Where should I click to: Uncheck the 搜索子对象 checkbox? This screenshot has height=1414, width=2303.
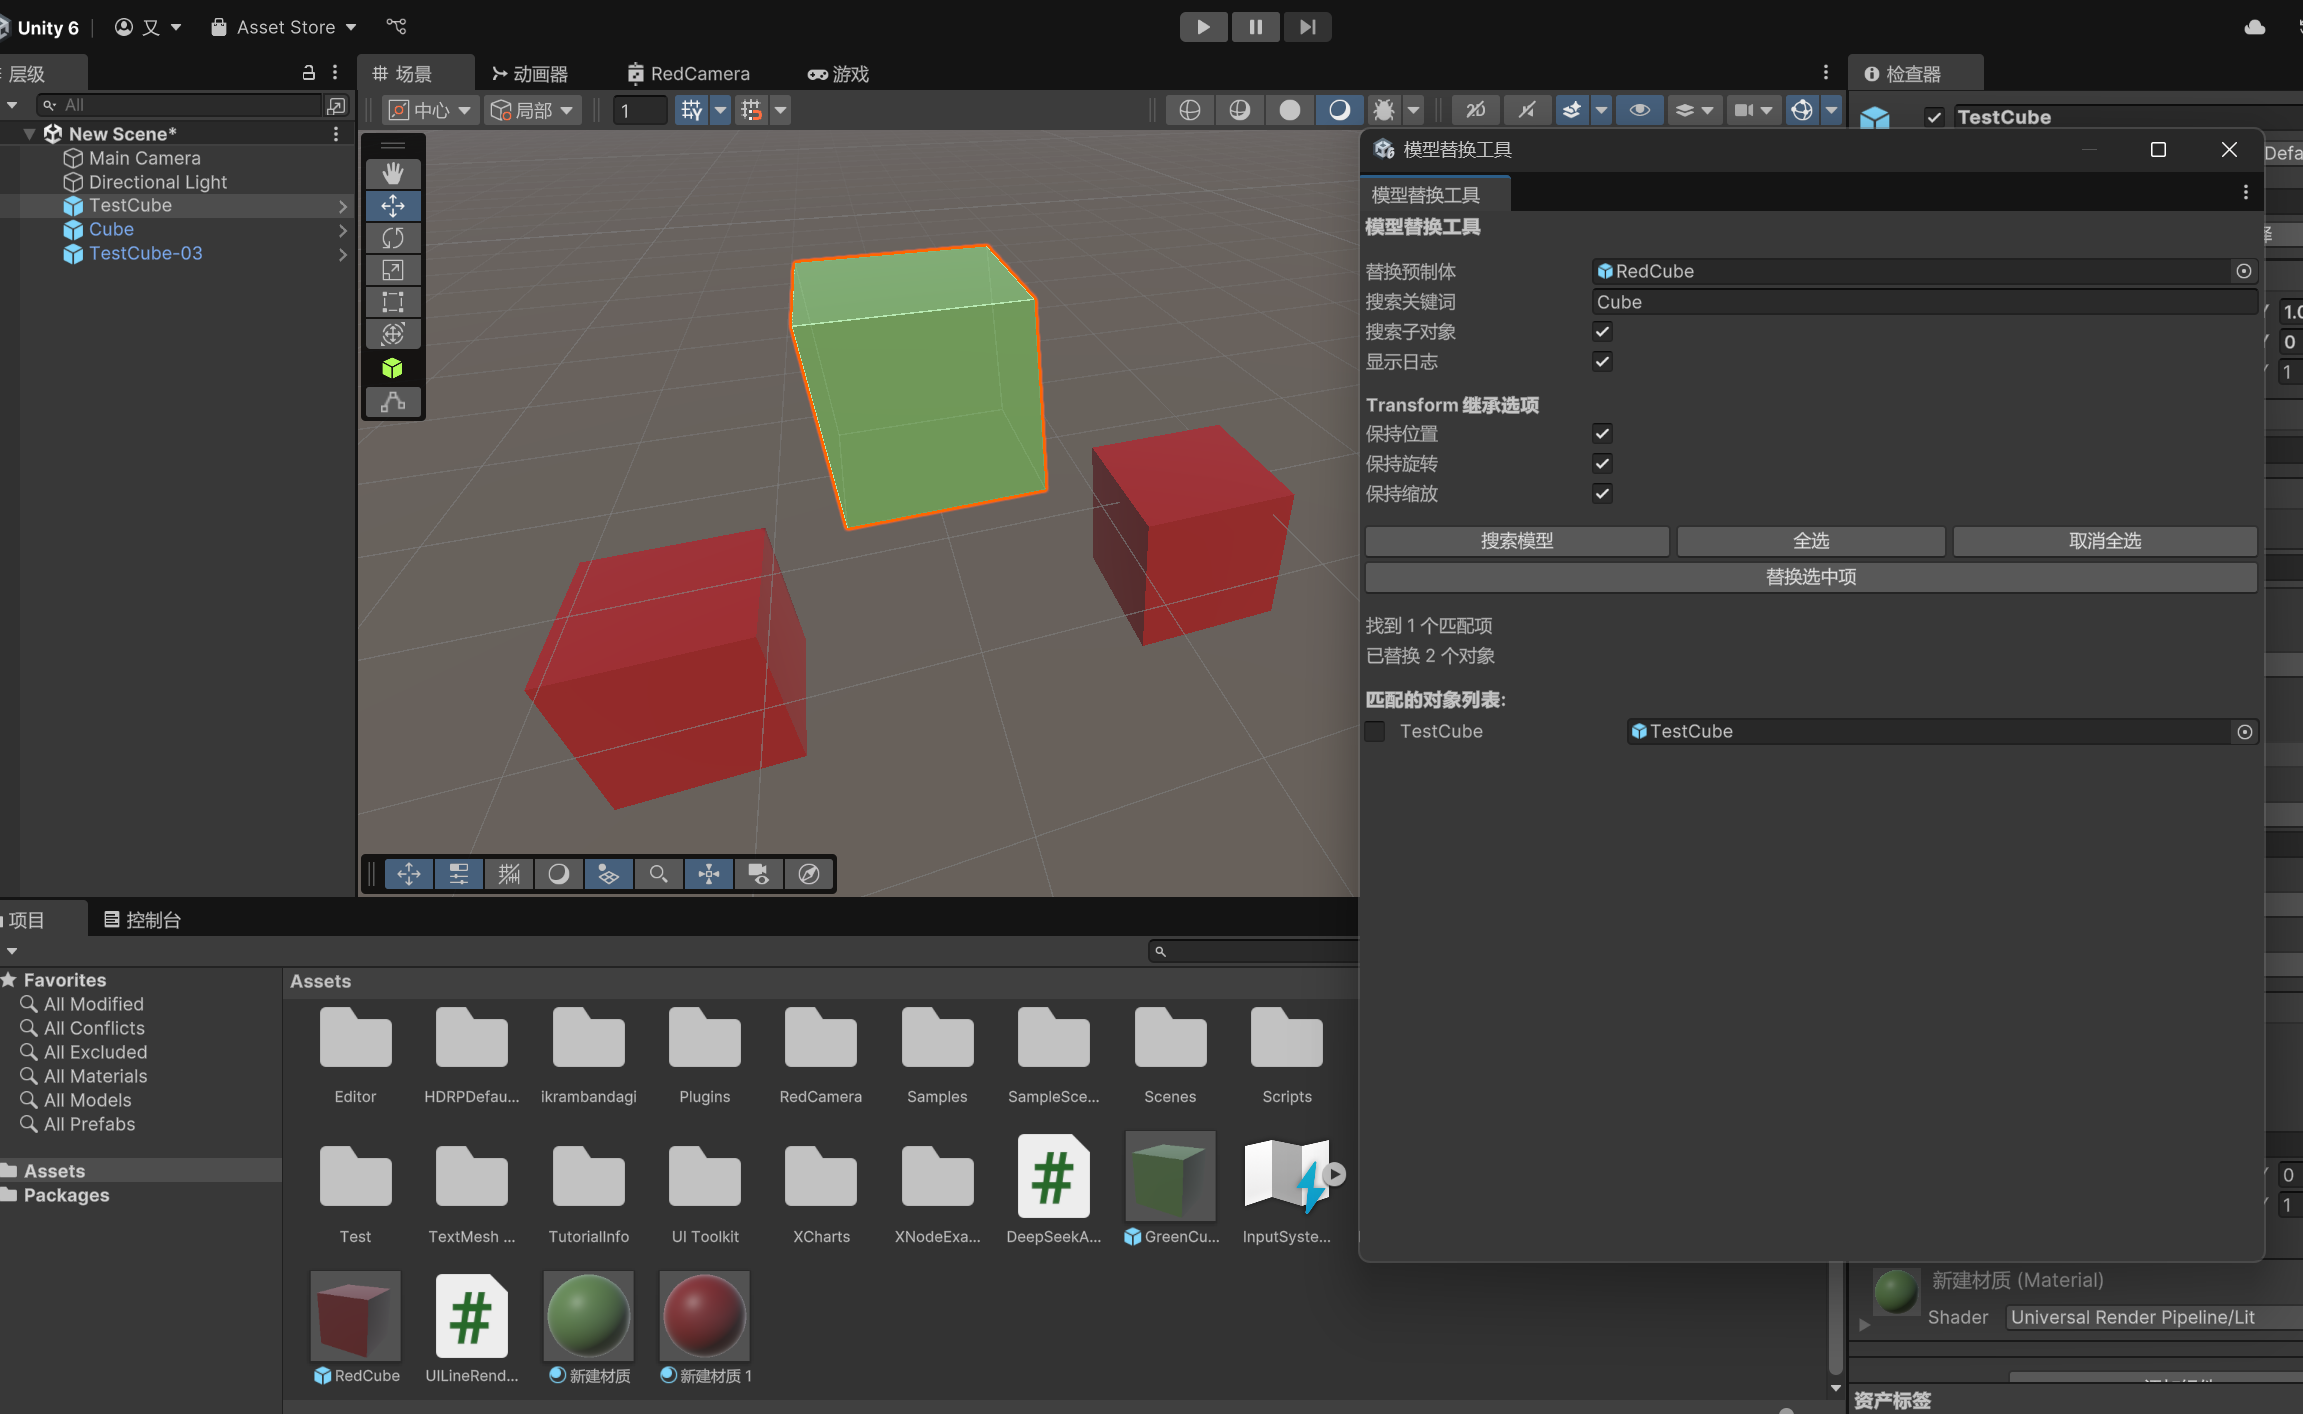pos(1602,332)
